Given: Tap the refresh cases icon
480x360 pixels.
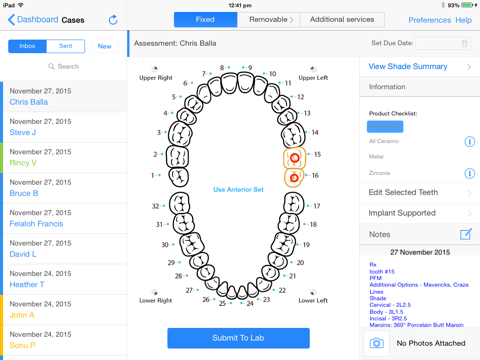Looking at the screenshot, I should [x=113, y=20].
